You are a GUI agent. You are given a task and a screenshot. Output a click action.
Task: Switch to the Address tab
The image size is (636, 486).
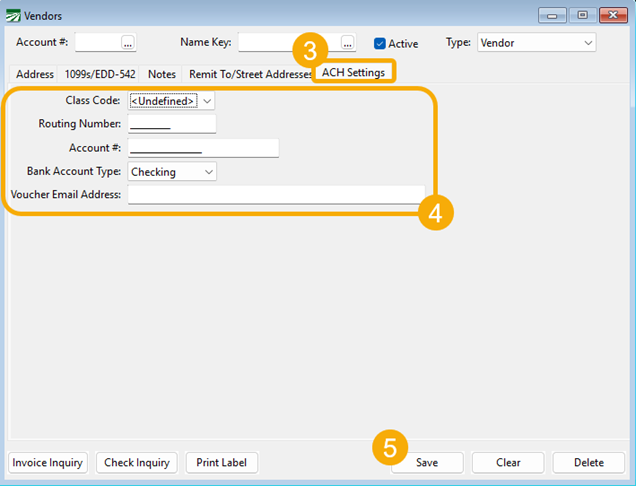(35, 74)
